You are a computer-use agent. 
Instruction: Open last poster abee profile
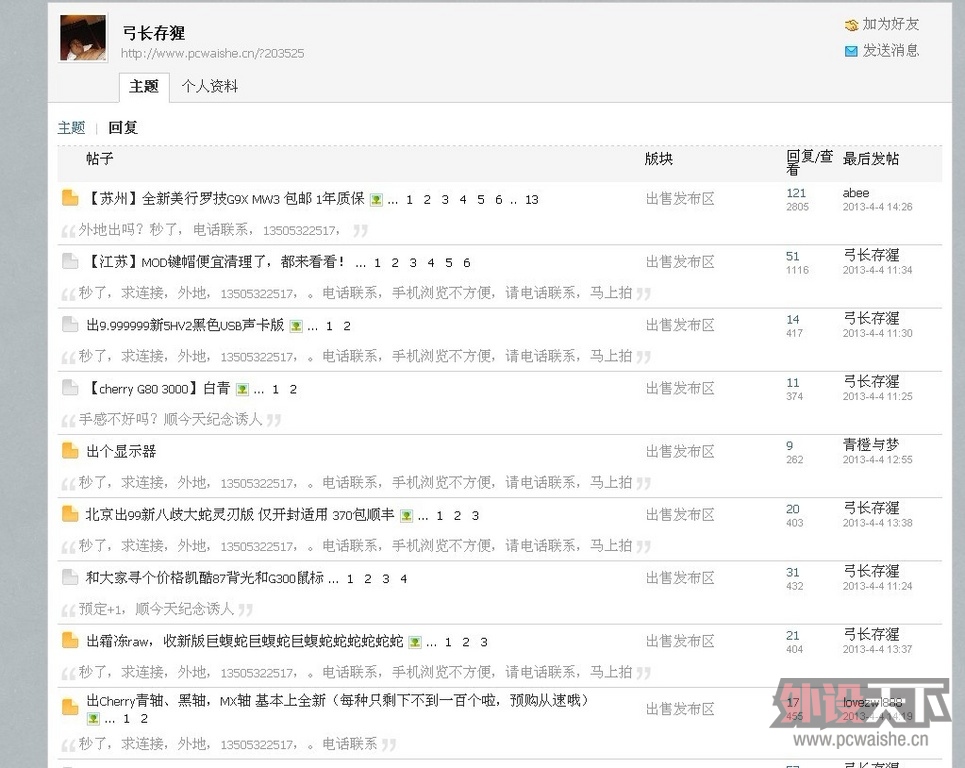click(x=856, y=193)
